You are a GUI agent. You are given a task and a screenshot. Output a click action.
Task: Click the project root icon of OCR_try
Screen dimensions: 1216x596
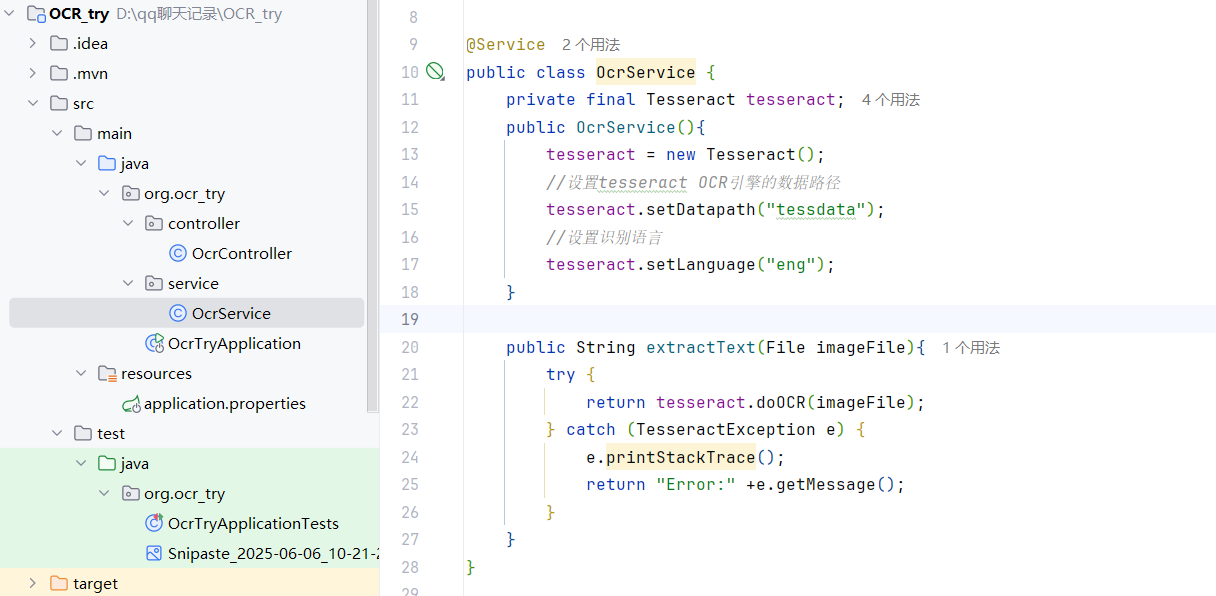coord(36,13)
